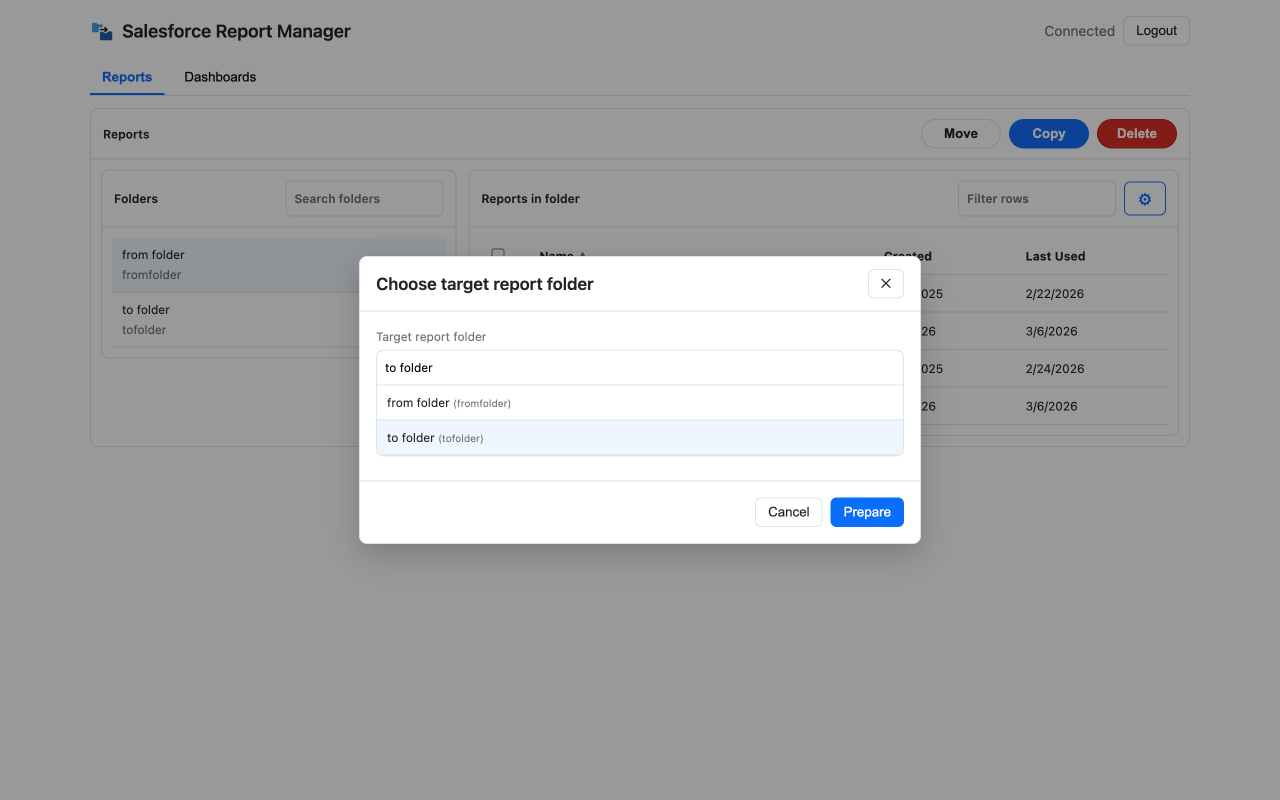The height and width of the screenshot is (800, 1280).
Task: Click the Filter rows input field
Action: 1036,198
